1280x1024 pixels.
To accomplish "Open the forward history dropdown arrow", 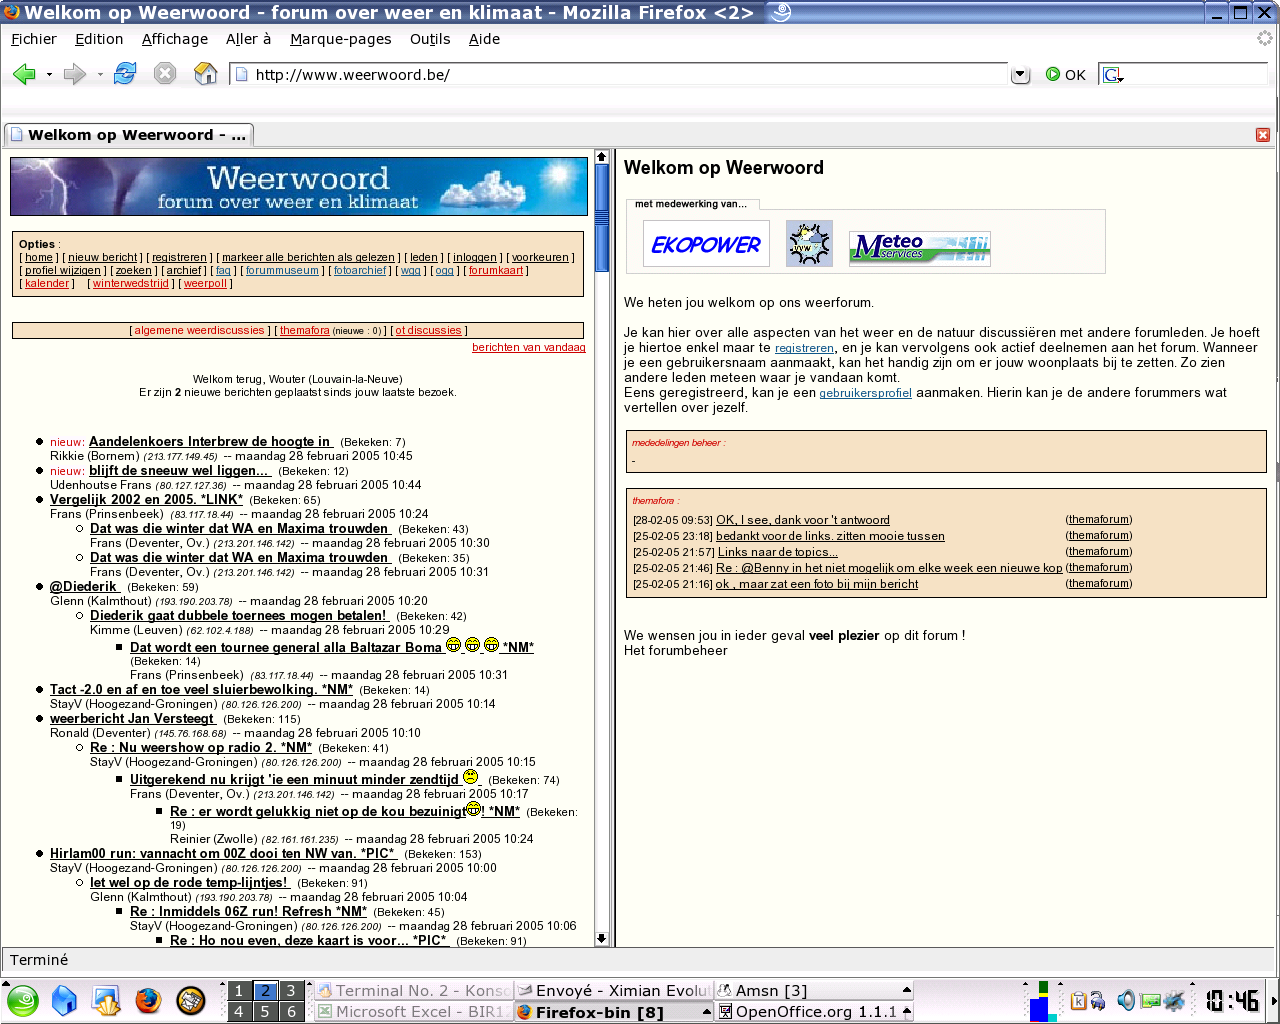I will click(x=100, y=75).
